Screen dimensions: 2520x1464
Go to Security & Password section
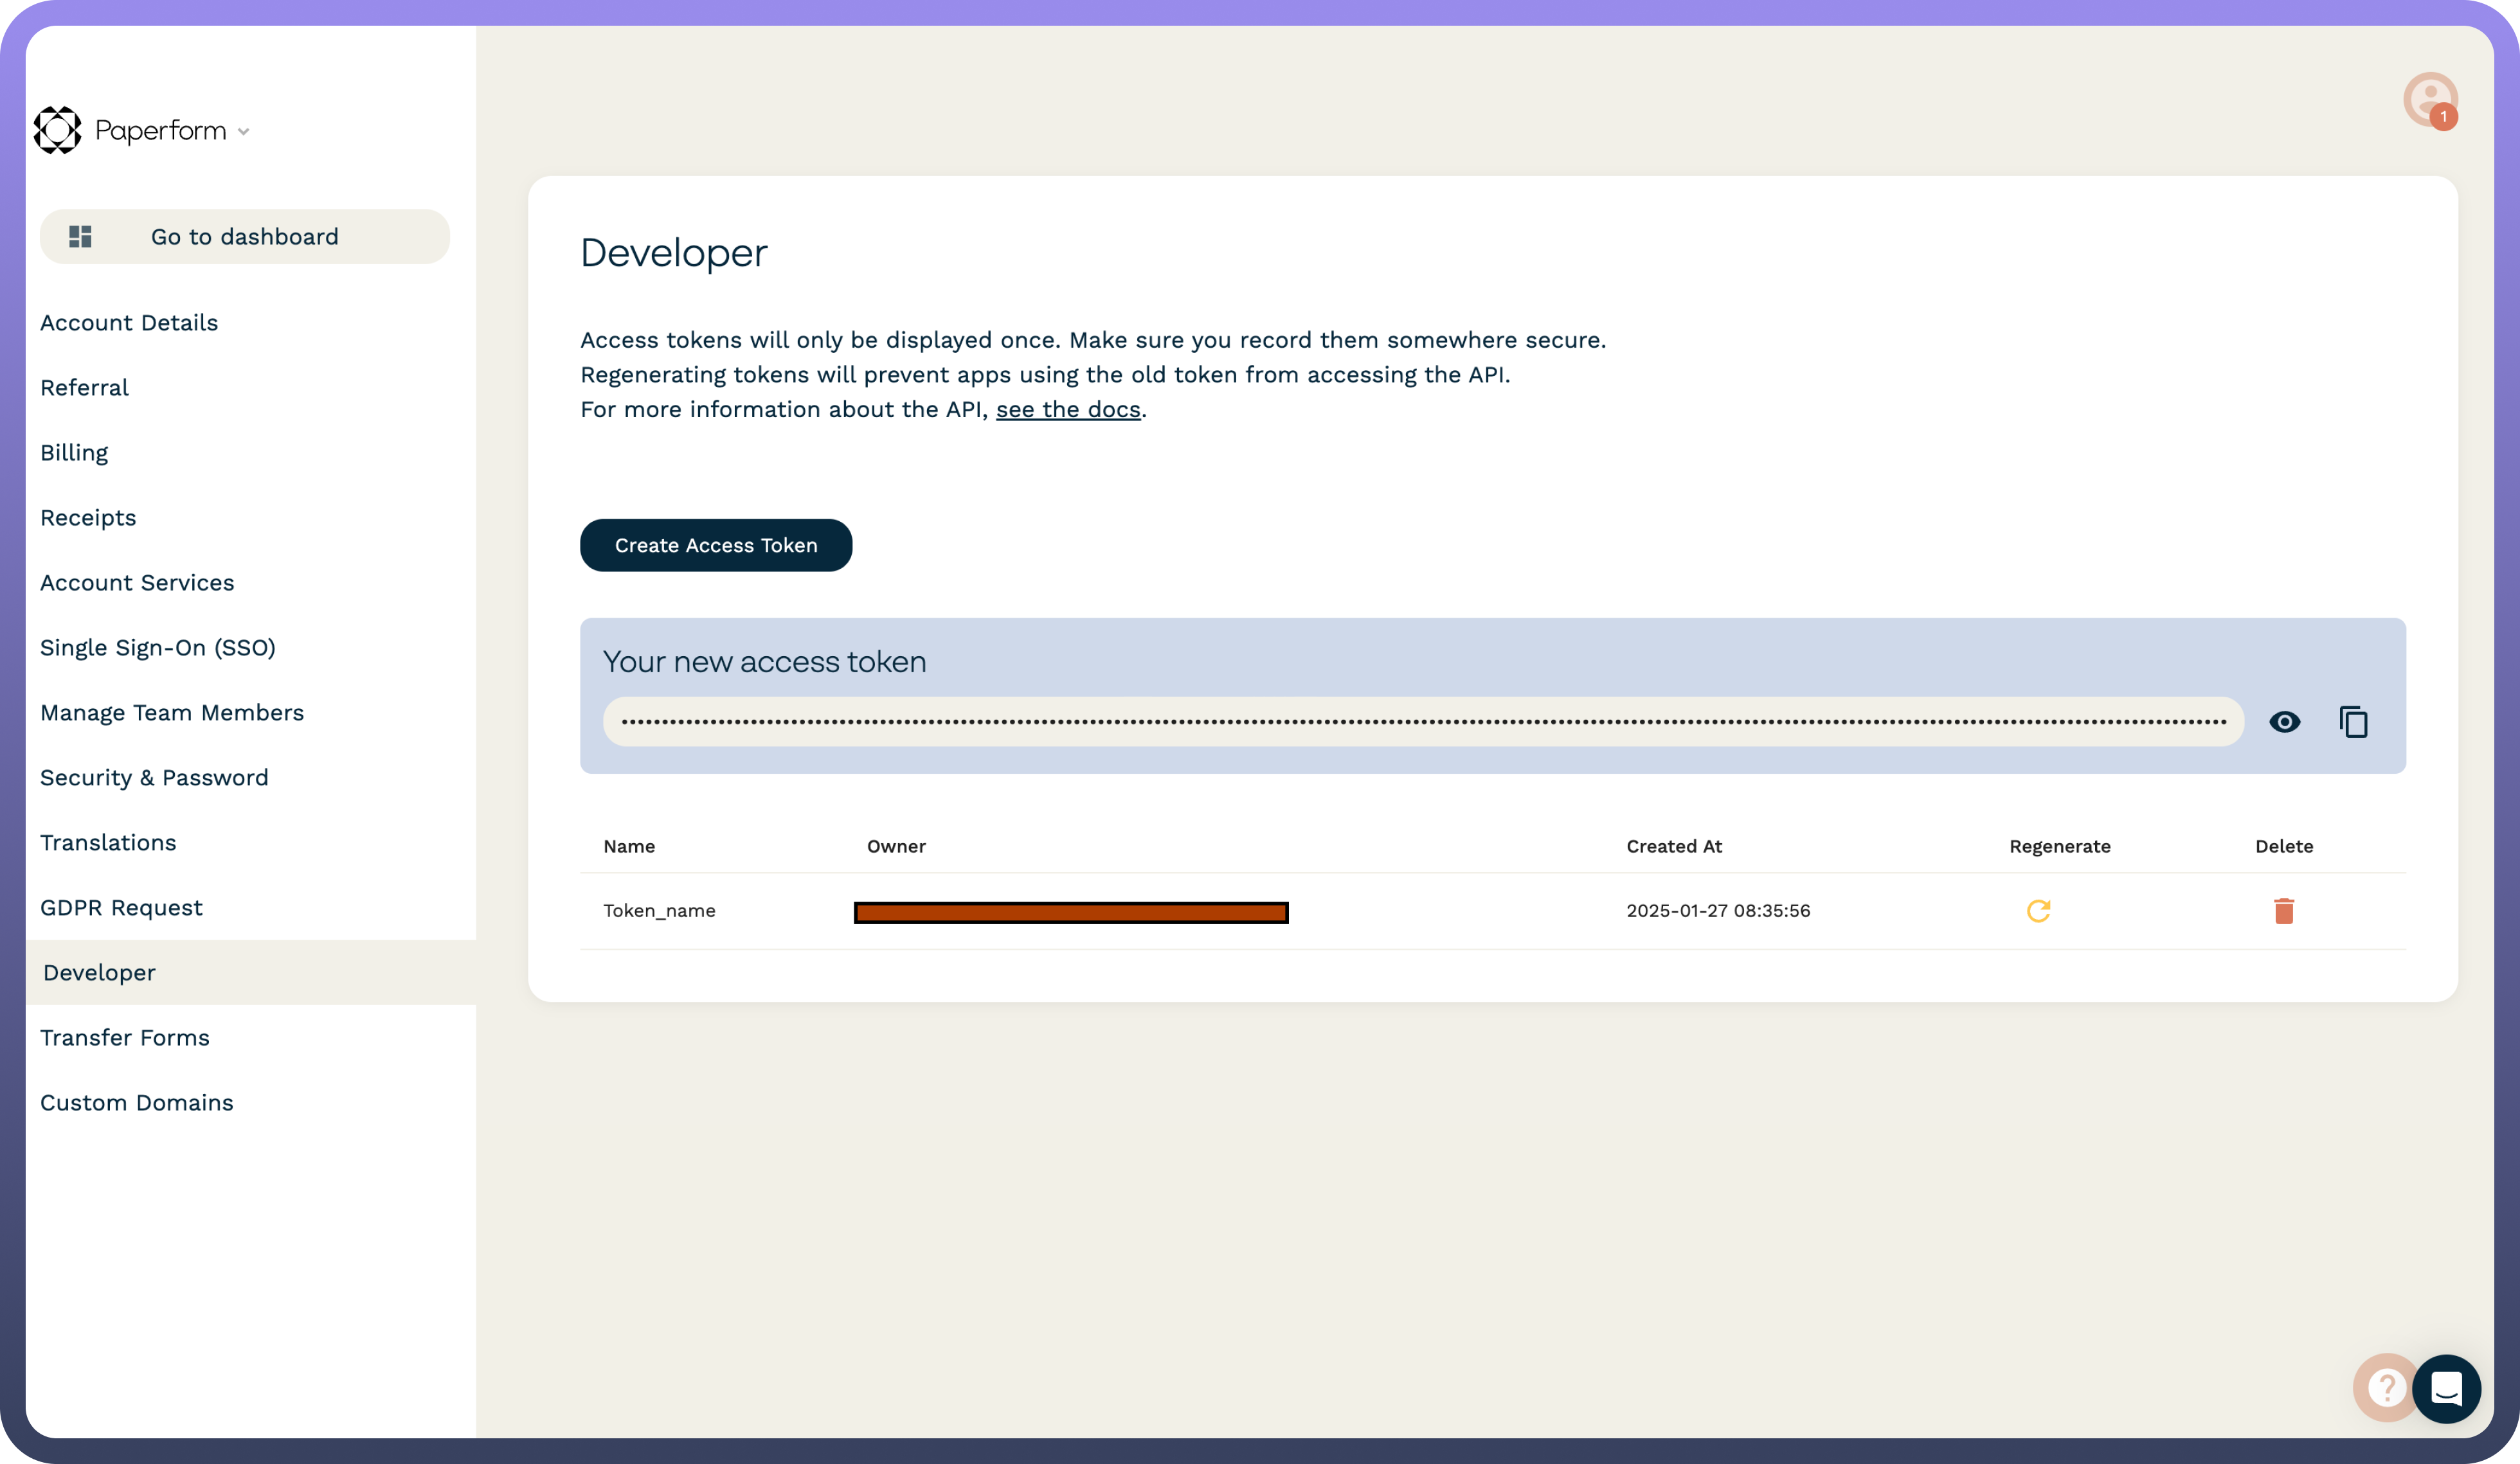tap(154, 778)
